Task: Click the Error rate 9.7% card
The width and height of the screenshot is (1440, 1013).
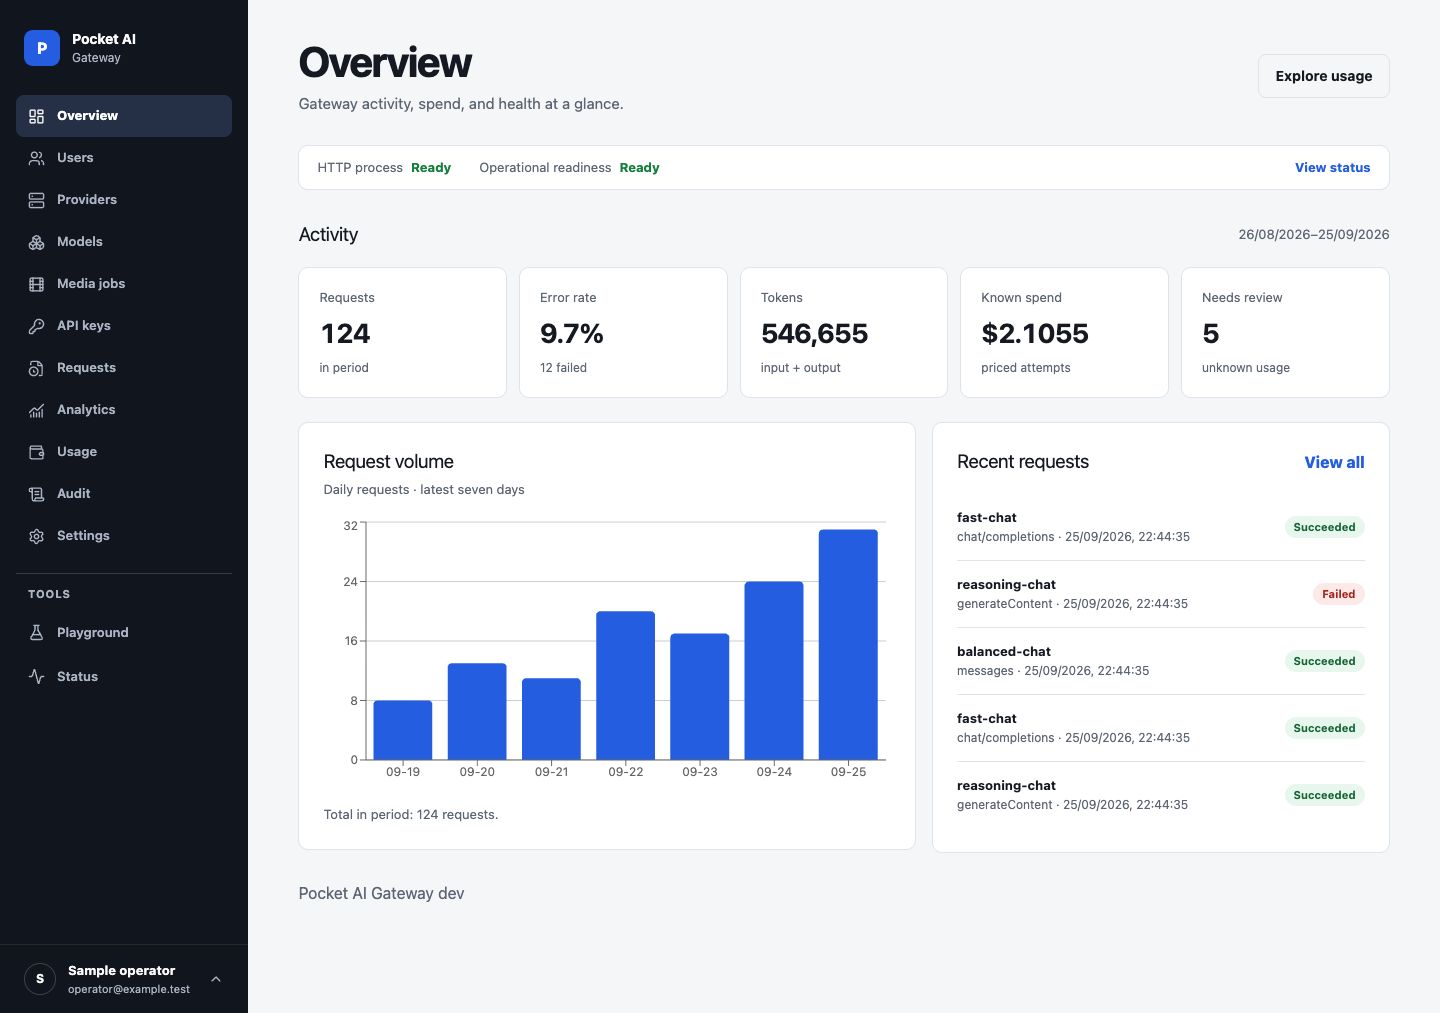Action: (623, 332)
